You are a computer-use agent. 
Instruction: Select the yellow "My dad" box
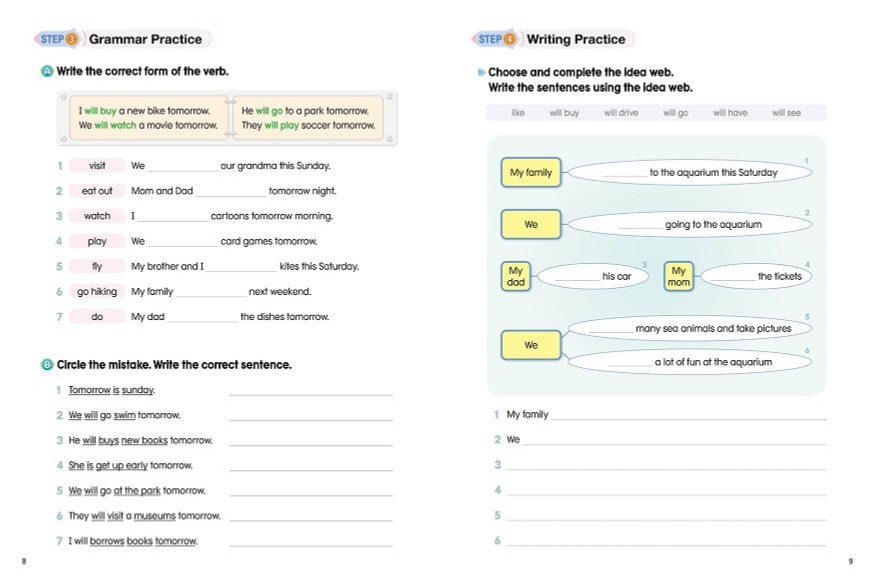pyautogui.click(x=516, y=276)
